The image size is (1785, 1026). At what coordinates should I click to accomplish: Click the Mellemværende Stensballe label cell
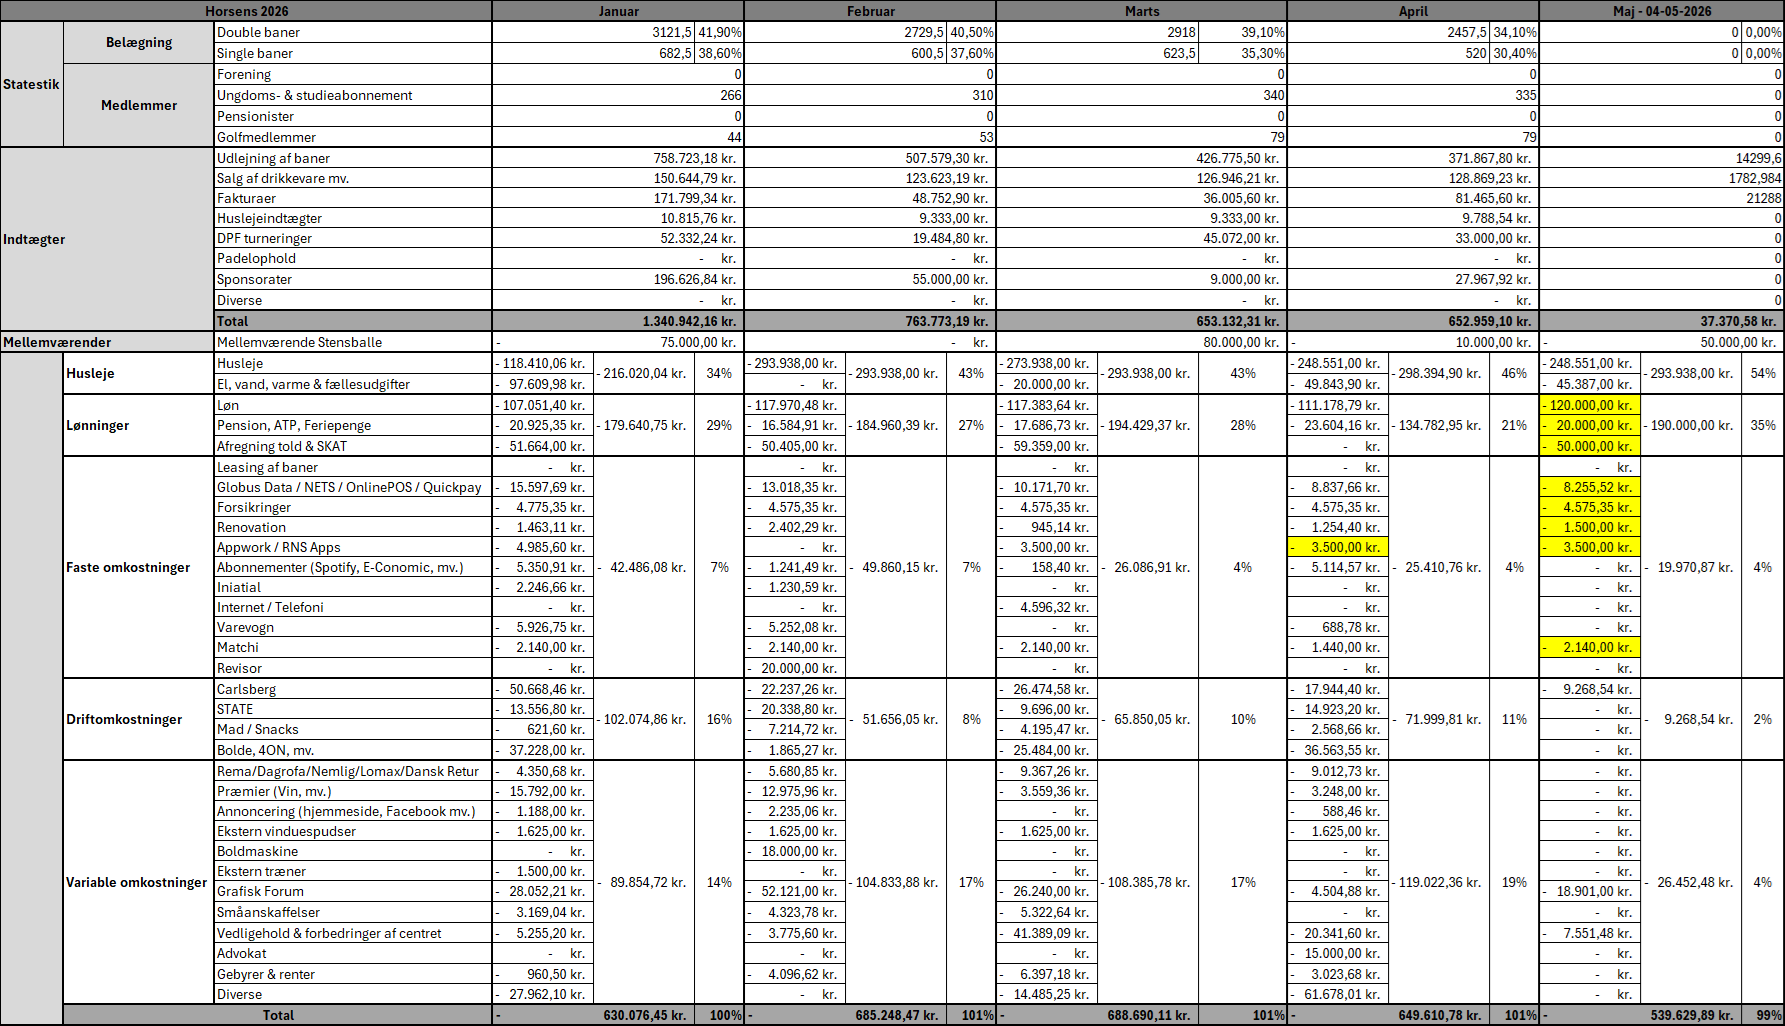click(353, 342)
